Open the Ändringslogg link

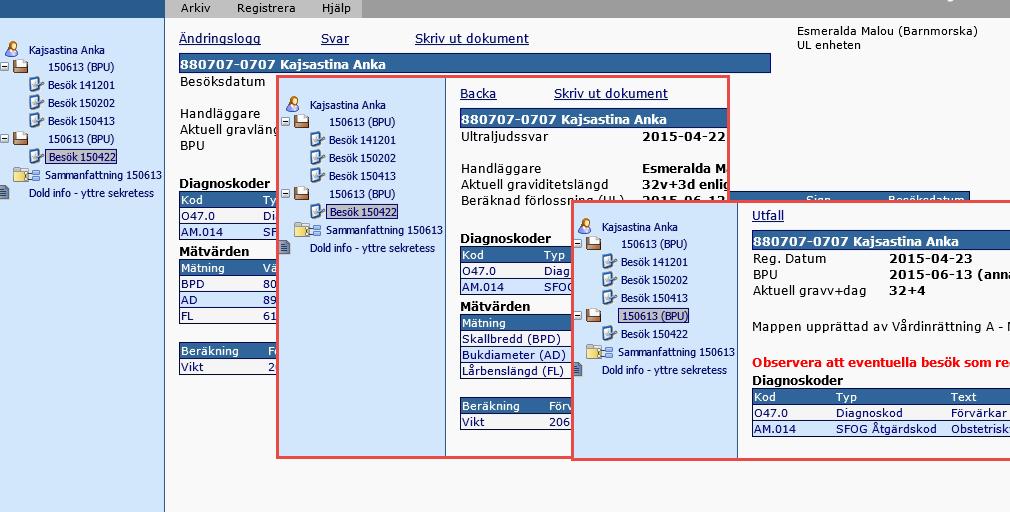[x=220, y=39]
